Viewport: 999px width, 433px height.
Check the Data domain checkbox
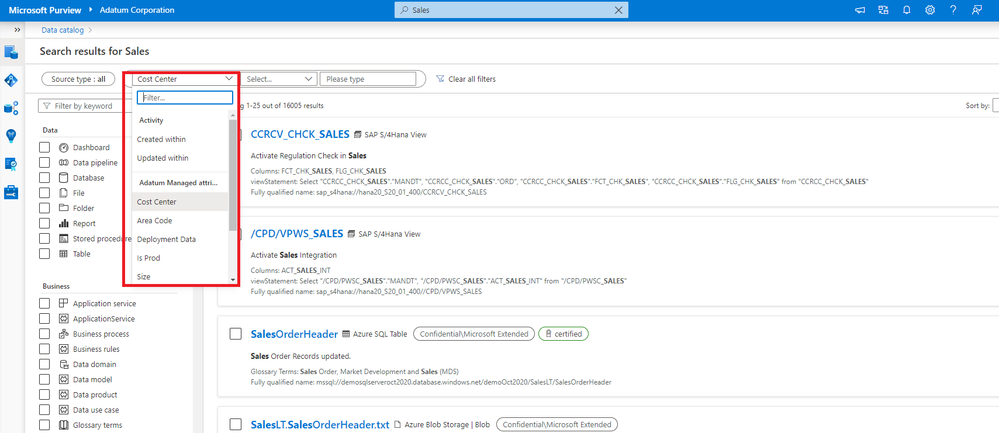44,364
